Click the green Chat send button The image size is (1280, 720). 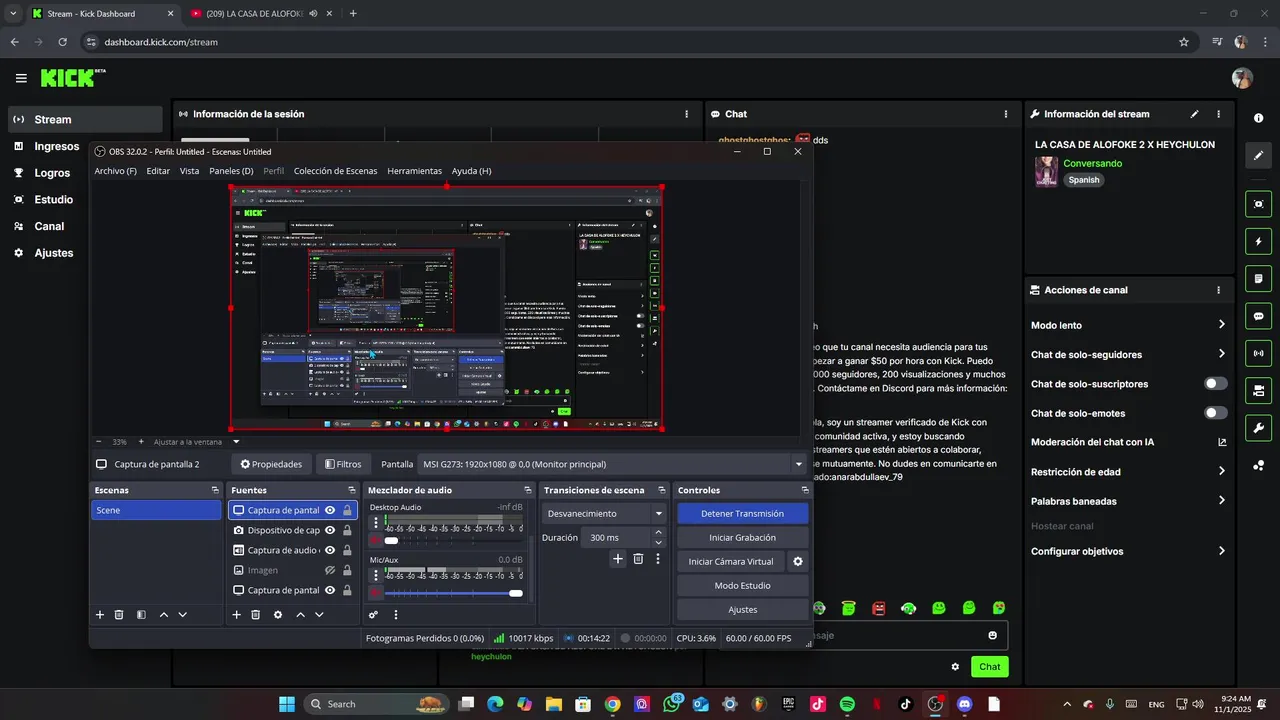coord(989,667)
